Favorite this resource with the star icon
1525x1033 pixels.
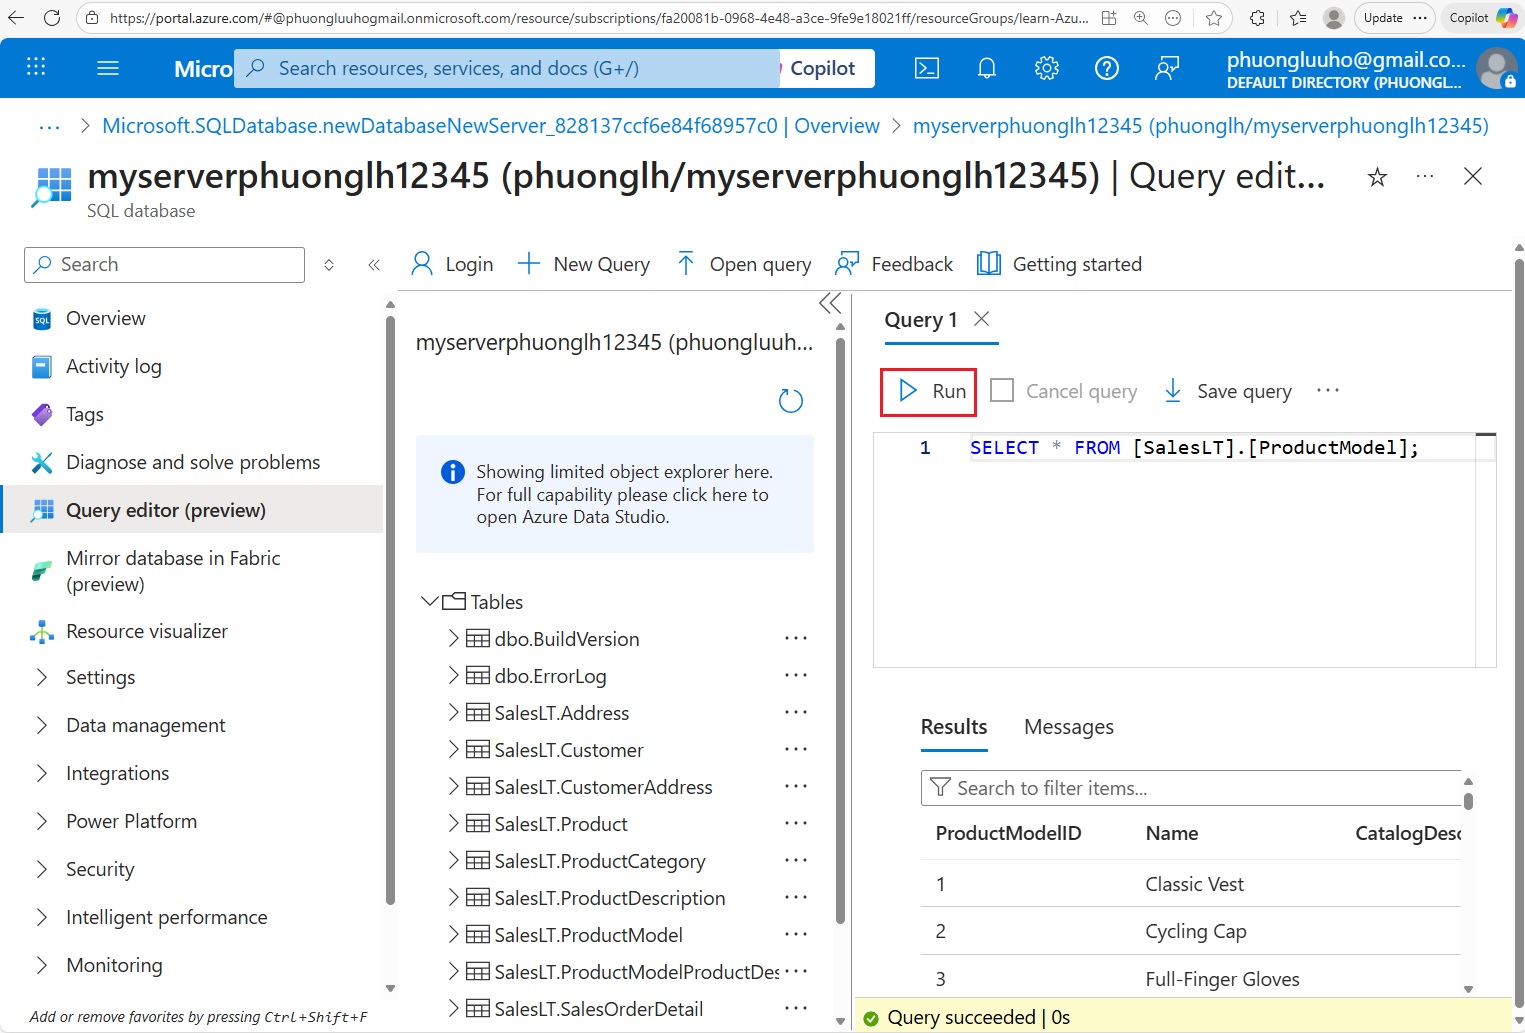tap(1377, 178)
